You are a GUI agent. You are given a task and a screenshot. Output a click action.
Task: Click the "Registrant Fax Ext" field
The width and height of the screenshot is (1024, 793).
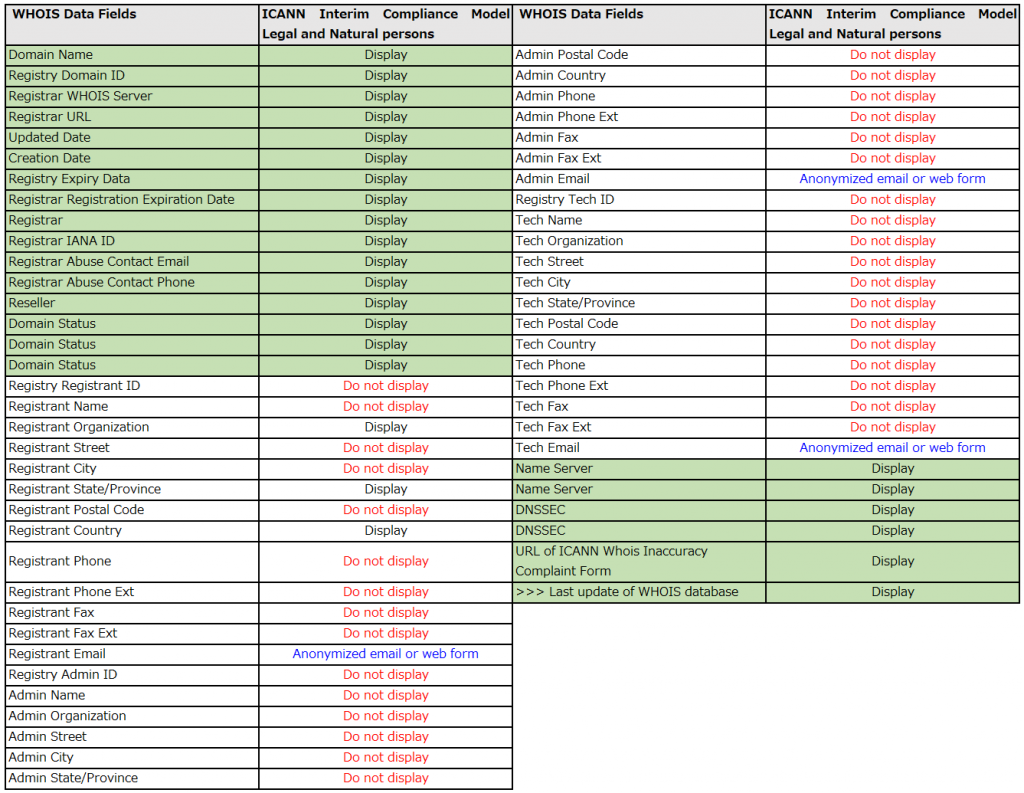(x=132, y=634)
